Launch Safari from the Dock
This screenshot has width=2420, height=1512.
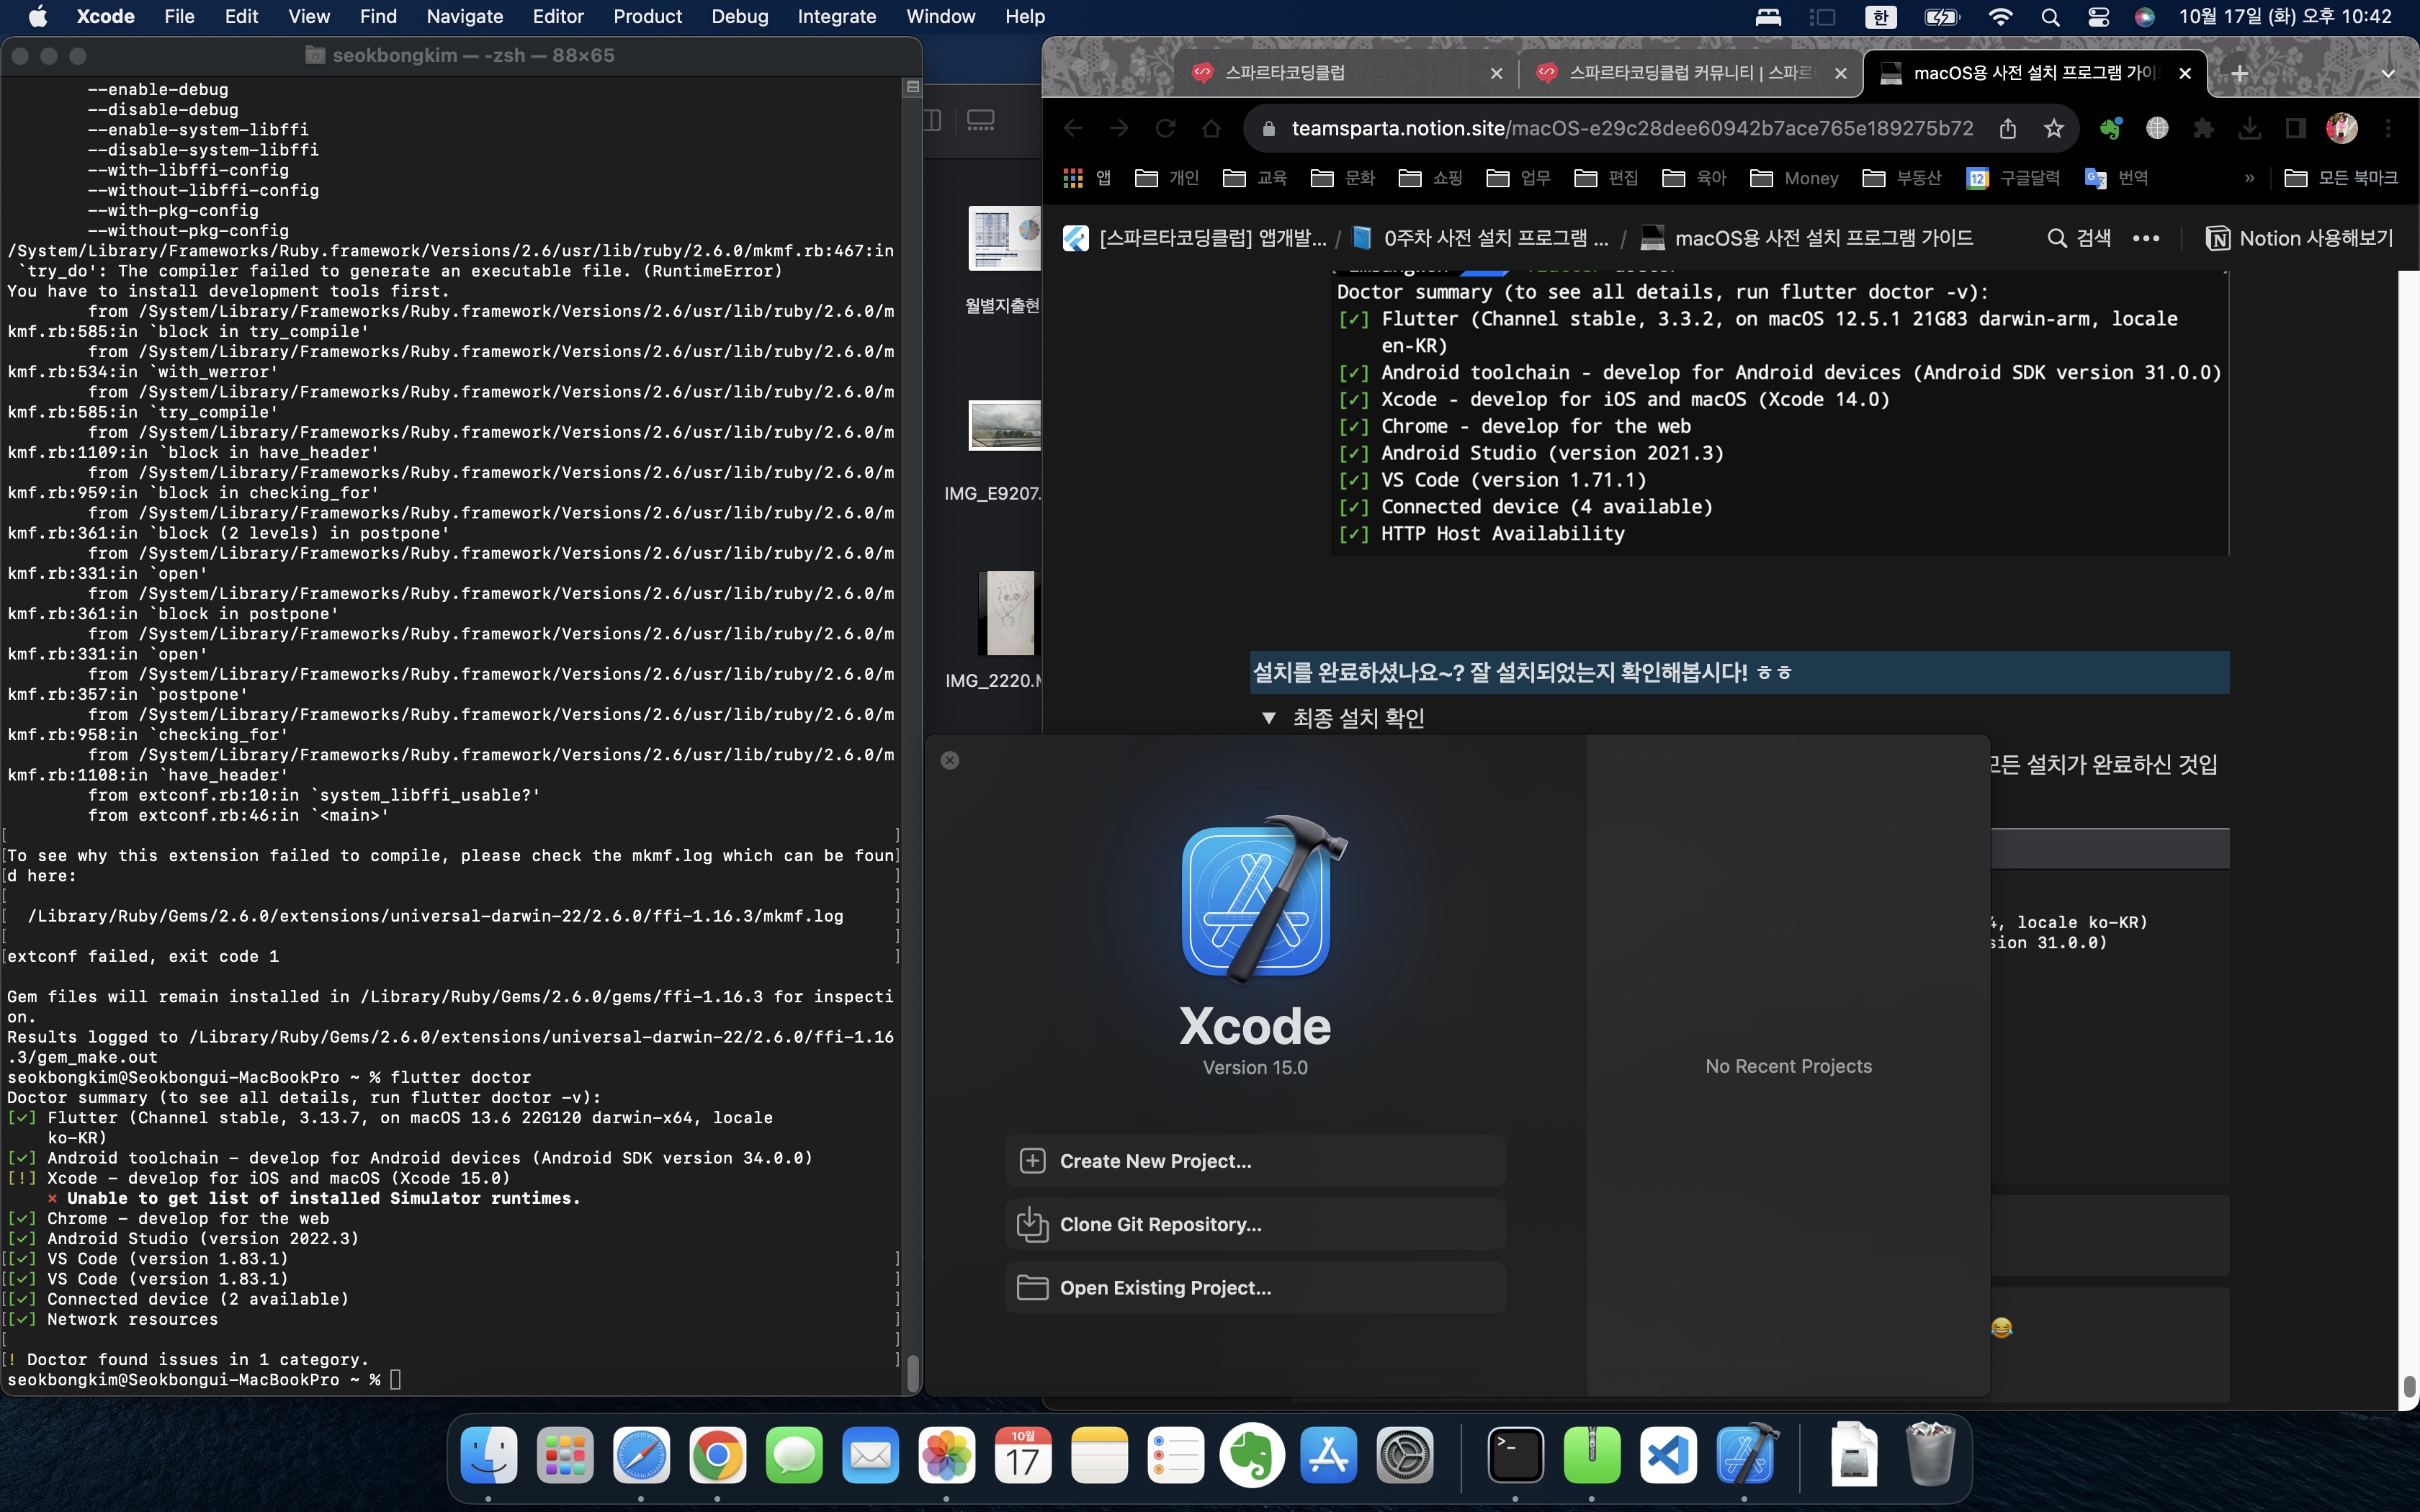point(641,1455)
